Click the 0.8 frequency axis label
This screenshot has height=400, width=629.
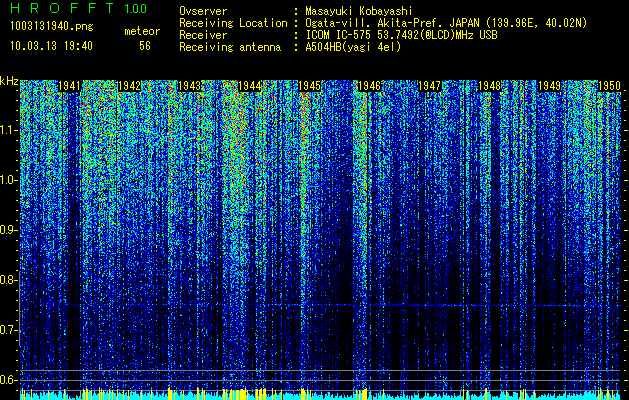(x=8, y=280)
